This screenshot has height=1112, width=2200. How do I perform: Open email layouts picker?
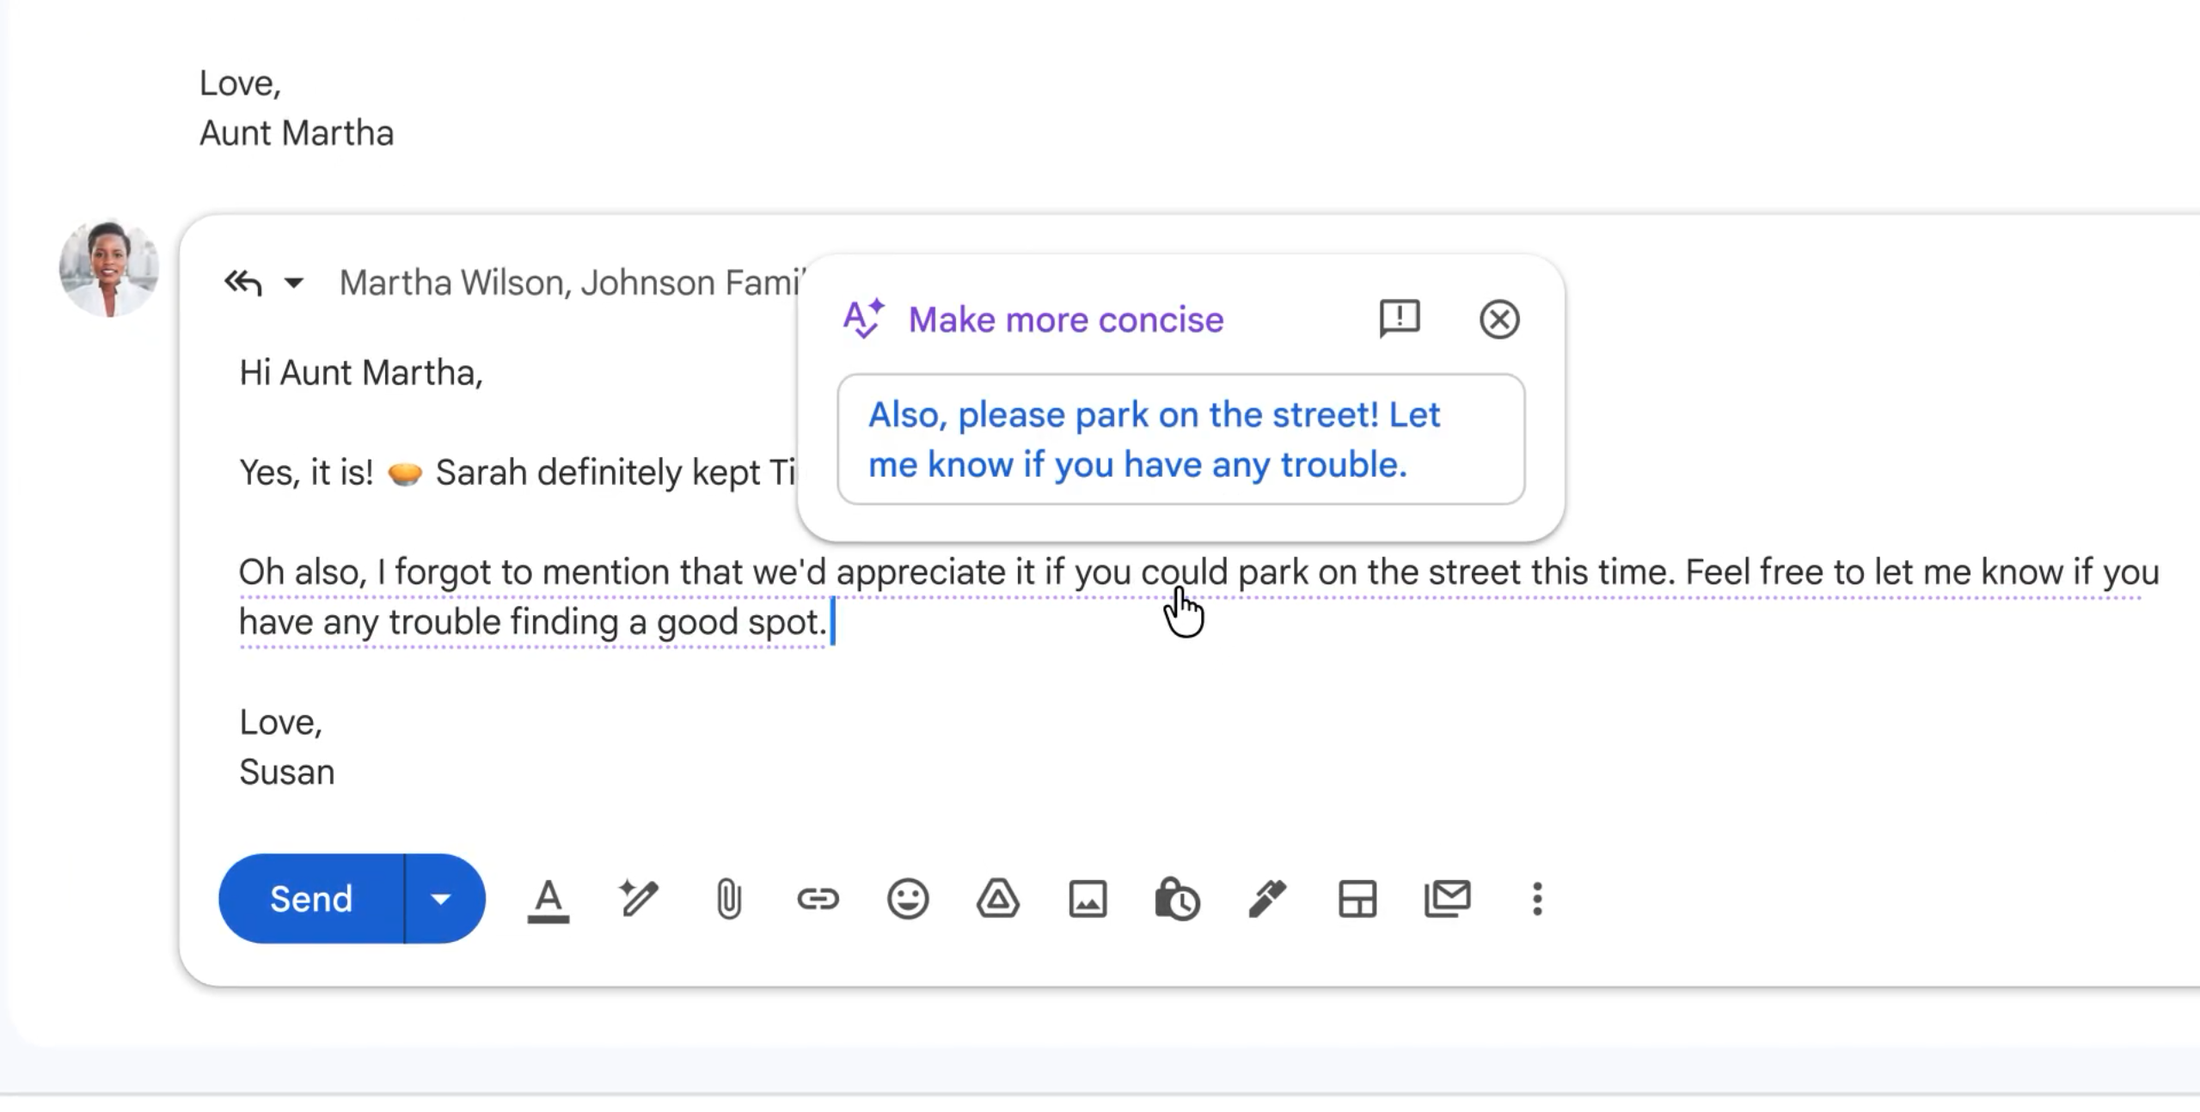coord(1356,898)
